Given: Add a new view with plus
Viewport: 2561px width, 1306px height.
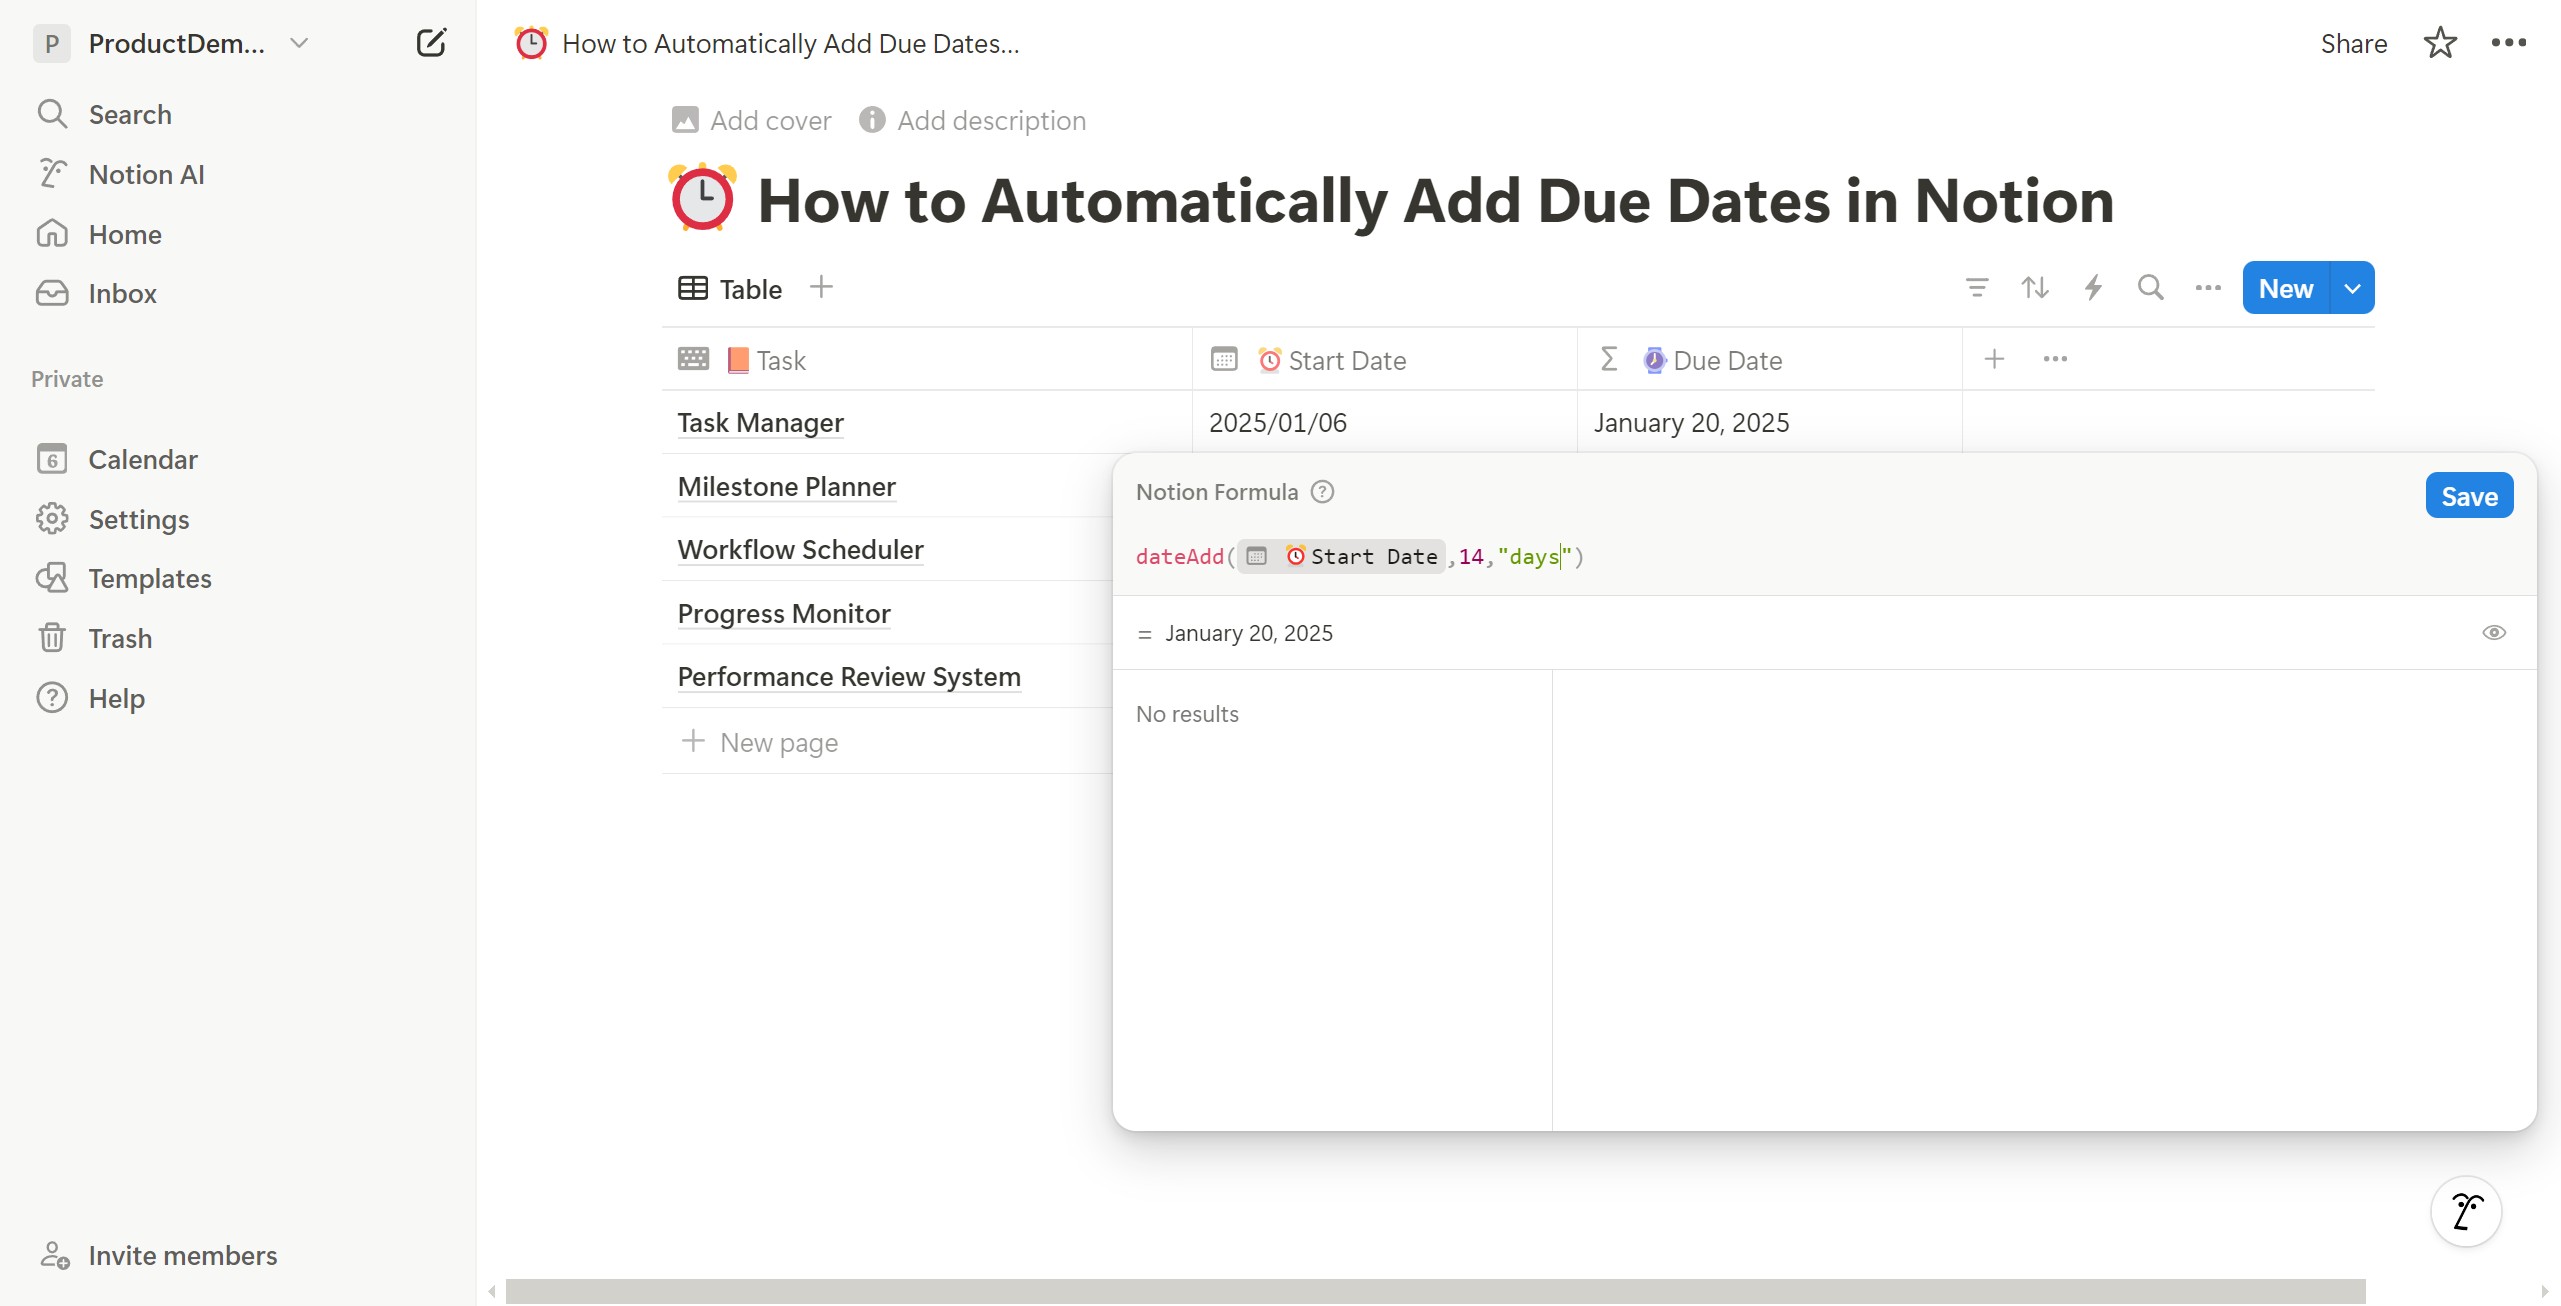Looking at the screenshot, I should [x=821, y=287].
